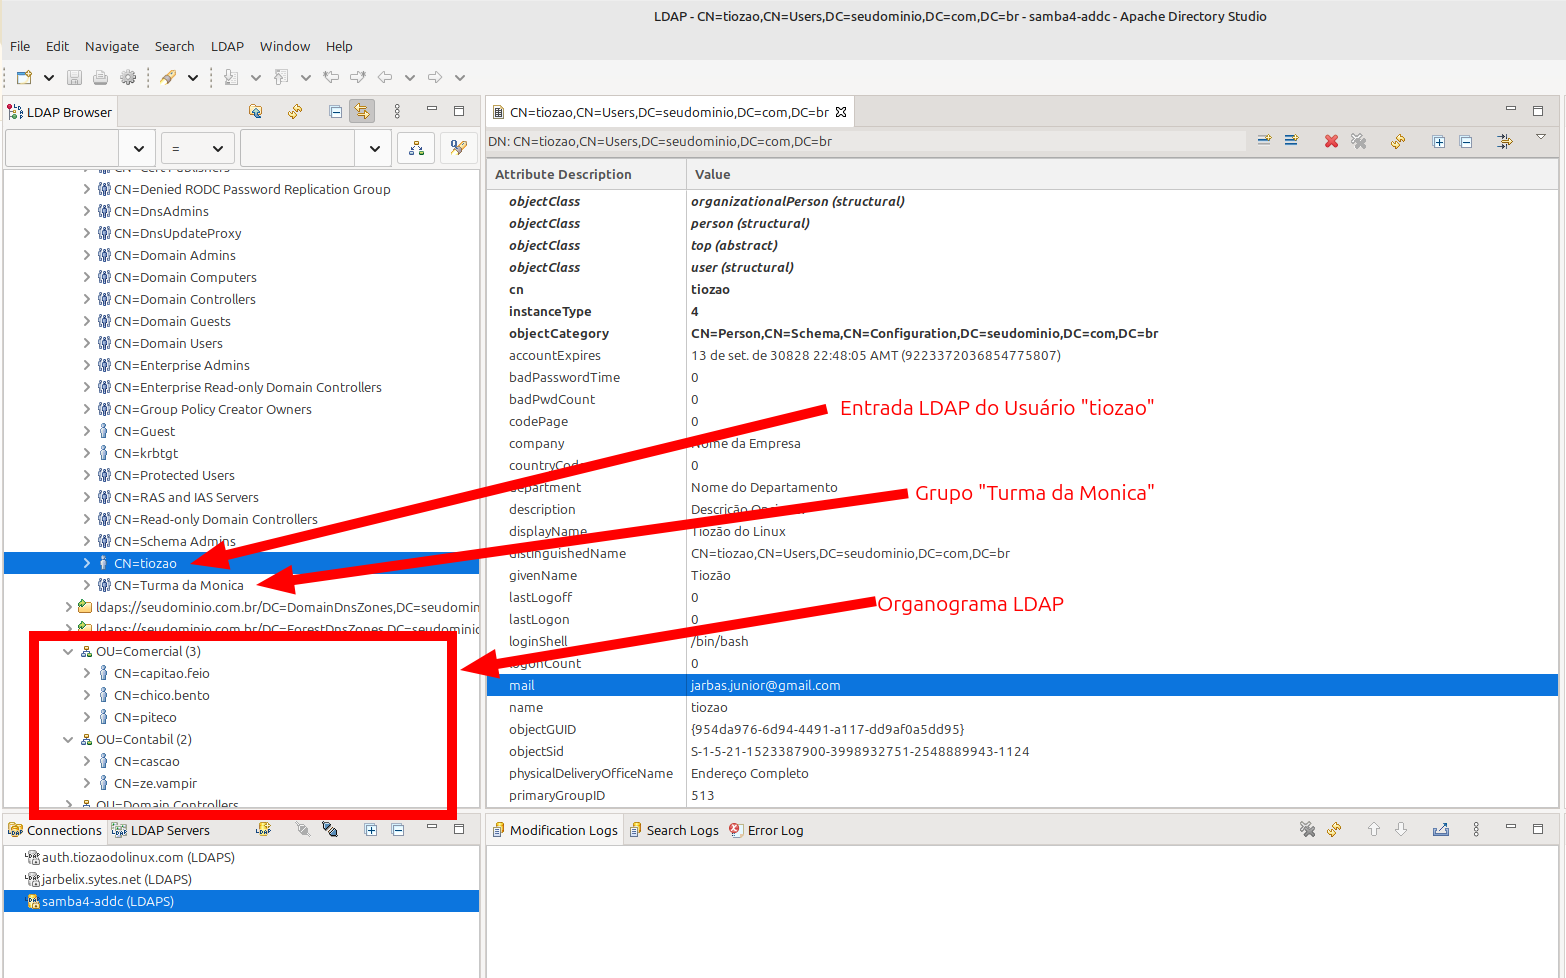Image resolution: width=1566 pixels, height=978 pixels.
Task: Switch to Error Log tab
Action: pos(766,830)
